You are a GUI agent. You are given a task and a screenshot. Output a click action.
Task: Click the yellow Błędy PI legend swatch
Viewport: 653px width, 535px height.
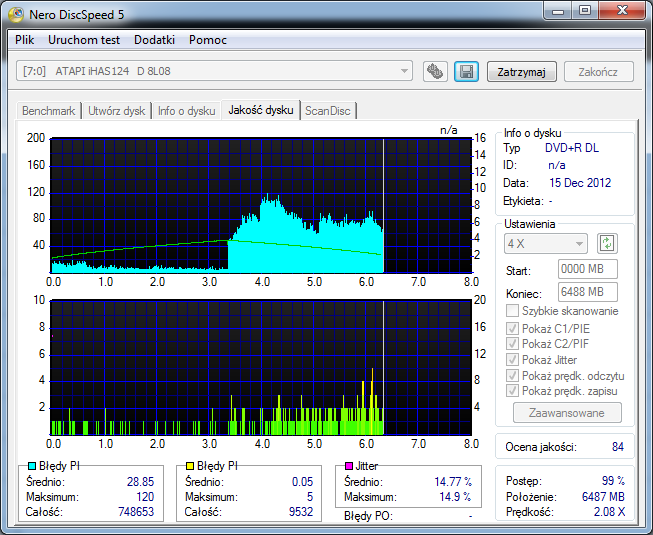189,466
